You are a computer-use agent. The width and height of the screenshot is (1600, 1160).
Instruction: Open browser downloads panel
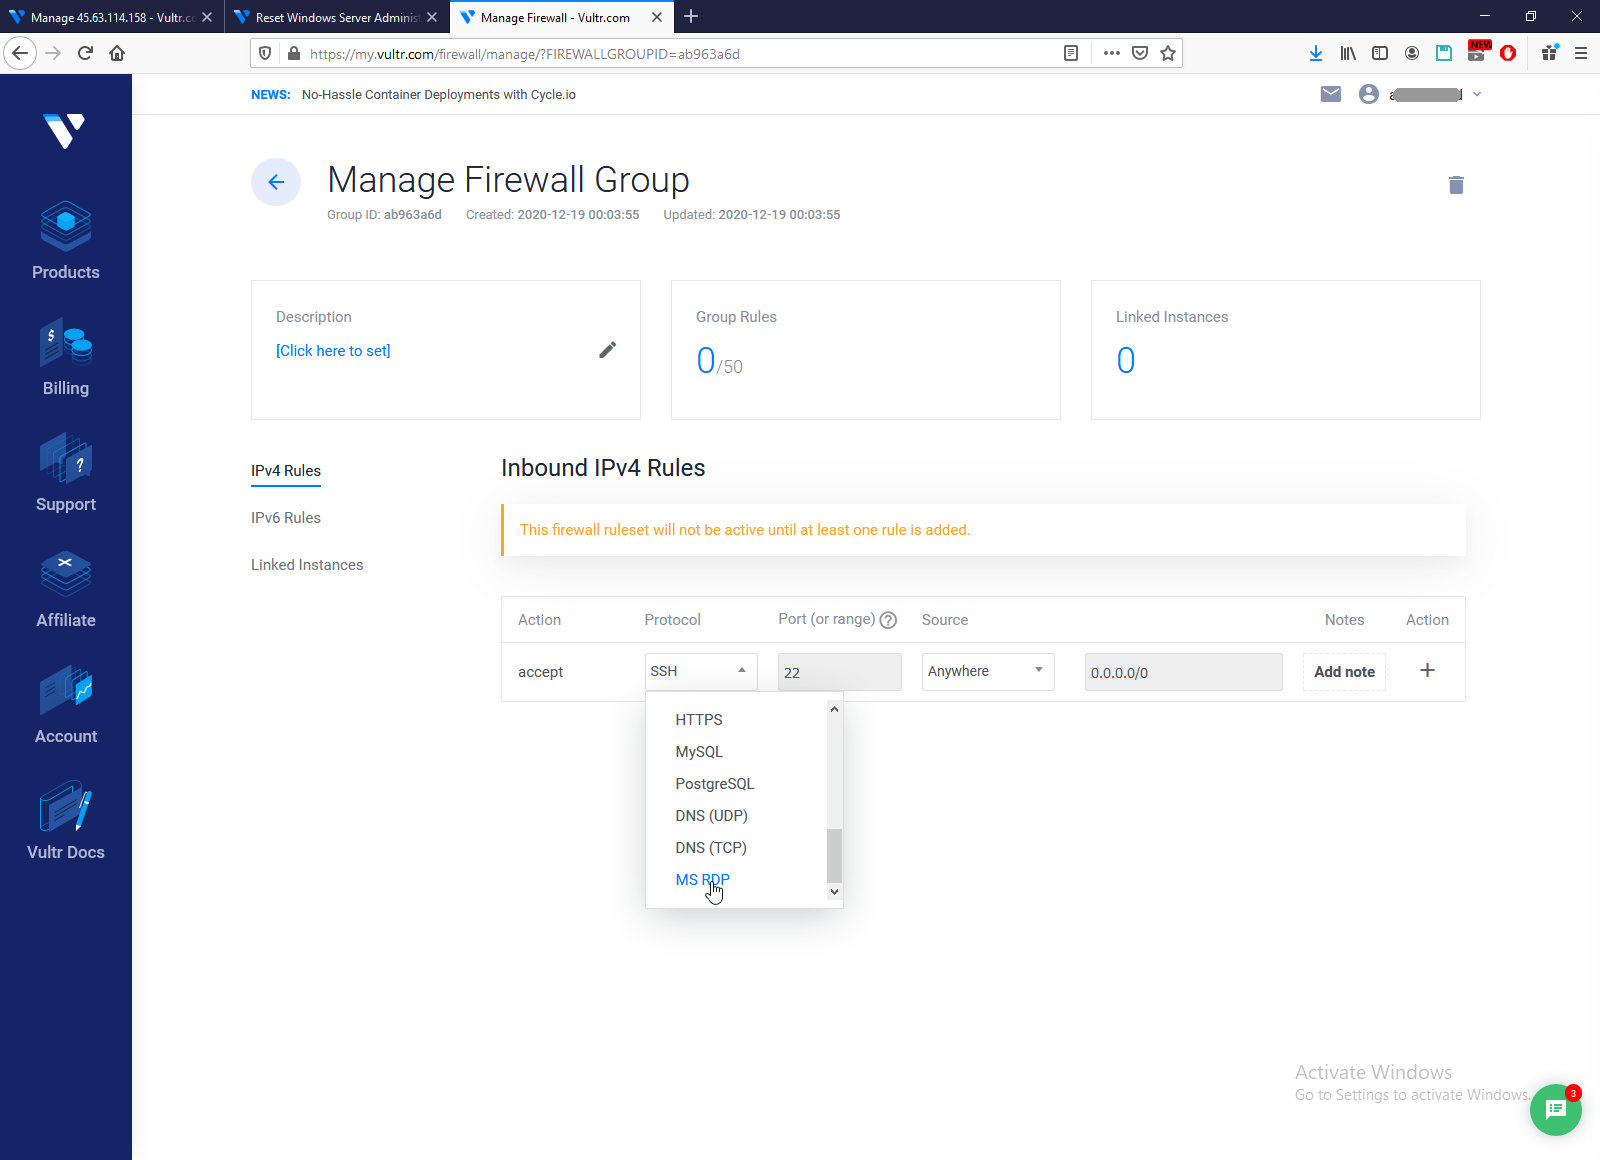[1316, 53]
